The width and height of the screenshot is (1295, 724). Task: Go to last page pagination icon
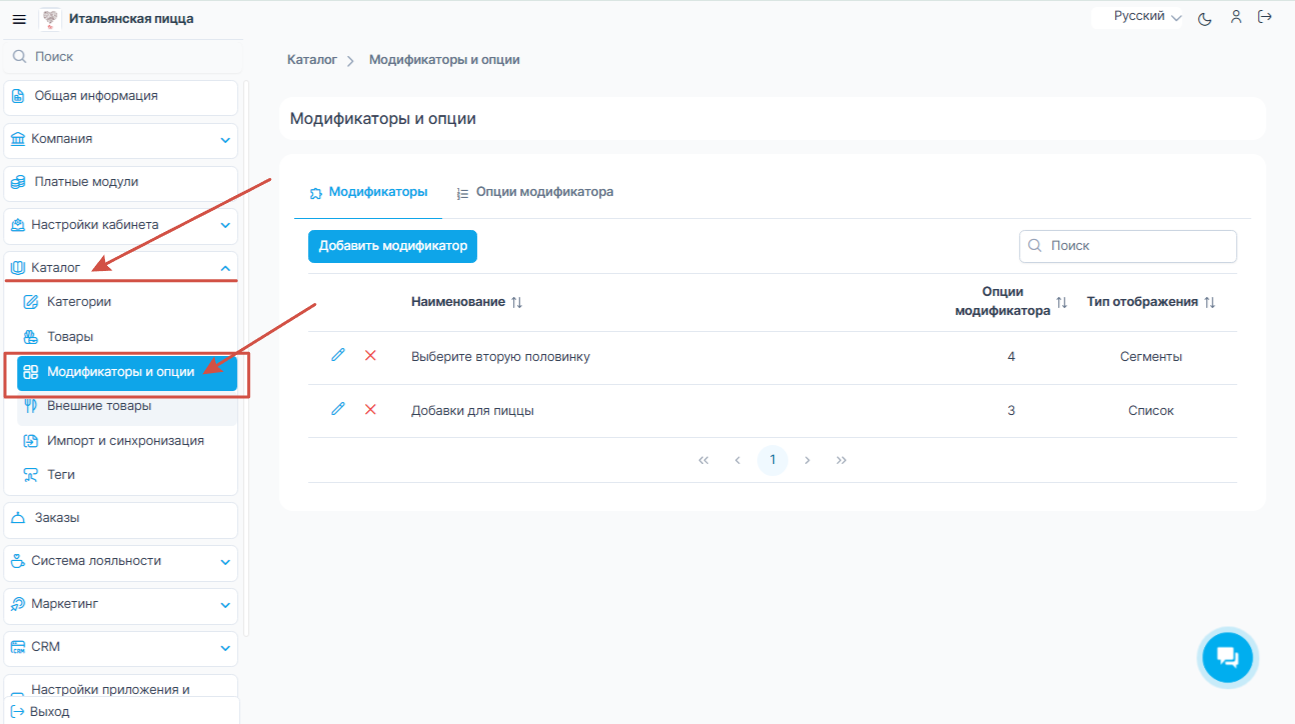[x=841, y=460]
